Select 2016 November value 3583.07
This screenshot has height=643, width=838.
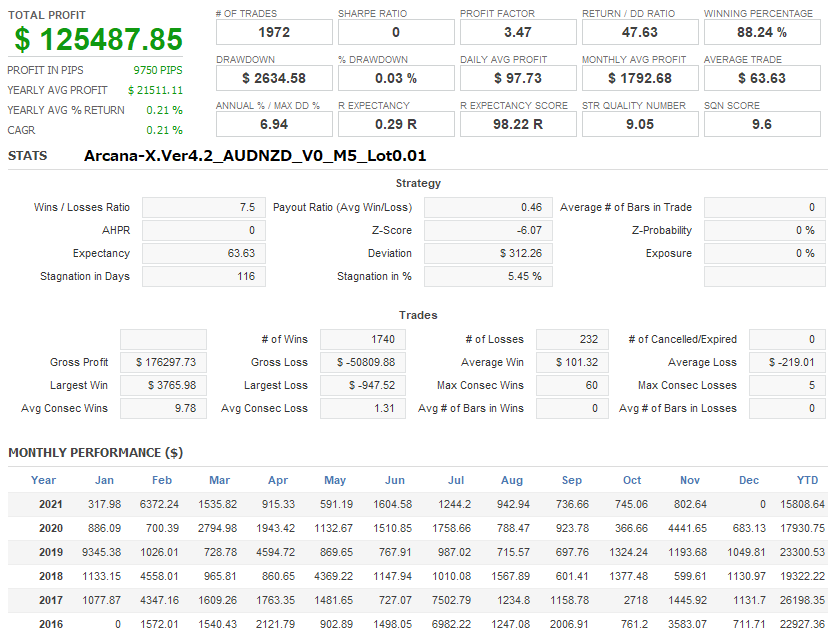coord(687,624)
